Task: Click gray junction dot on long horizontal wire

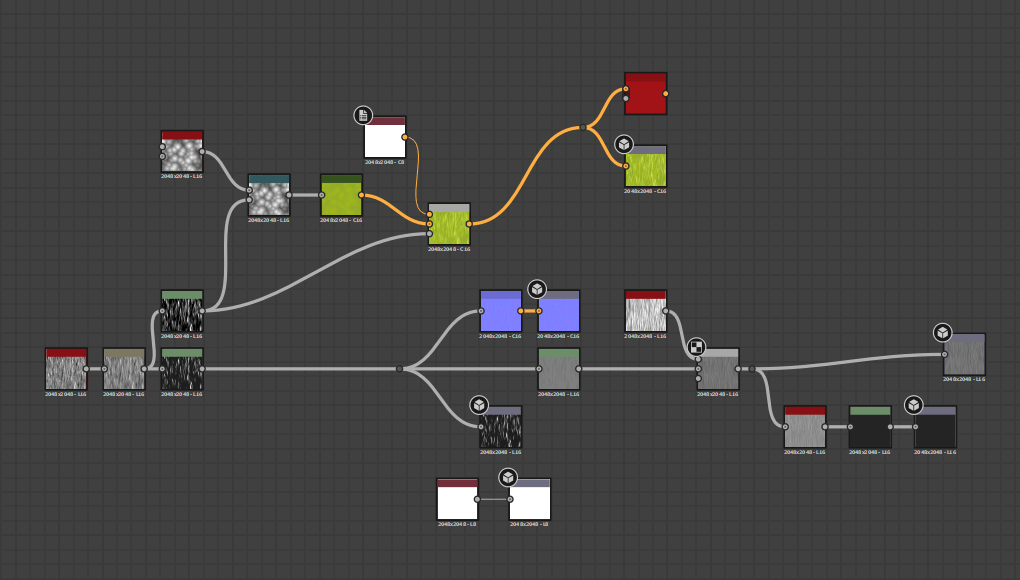Action: pyautogui.click(x=399, y=369)
